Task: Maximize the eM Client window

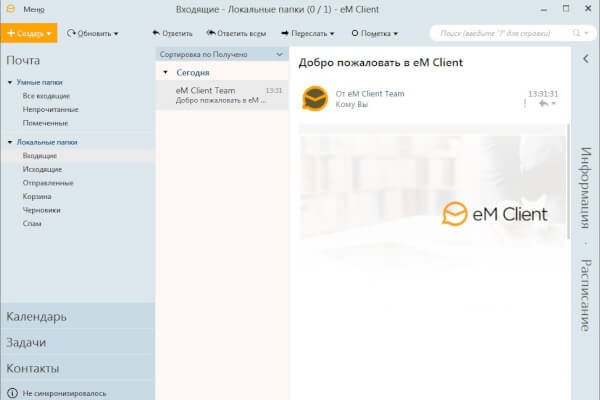Action: [x=566, y=8]
